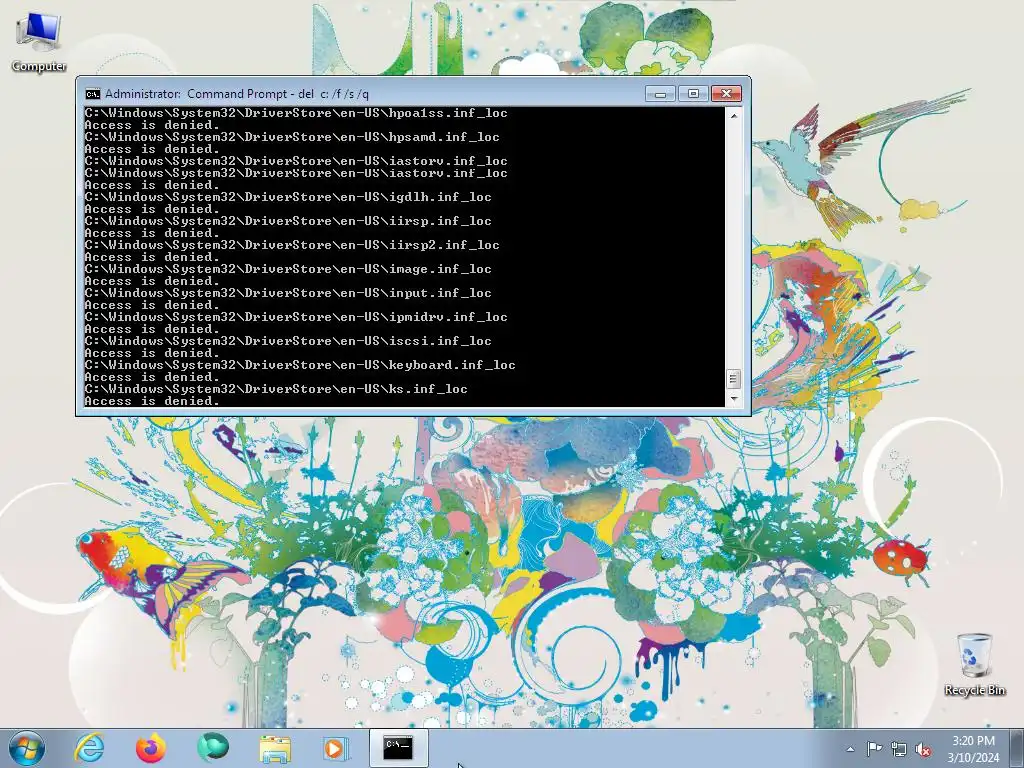Click the input.inf_loc path line

point(288,293)
